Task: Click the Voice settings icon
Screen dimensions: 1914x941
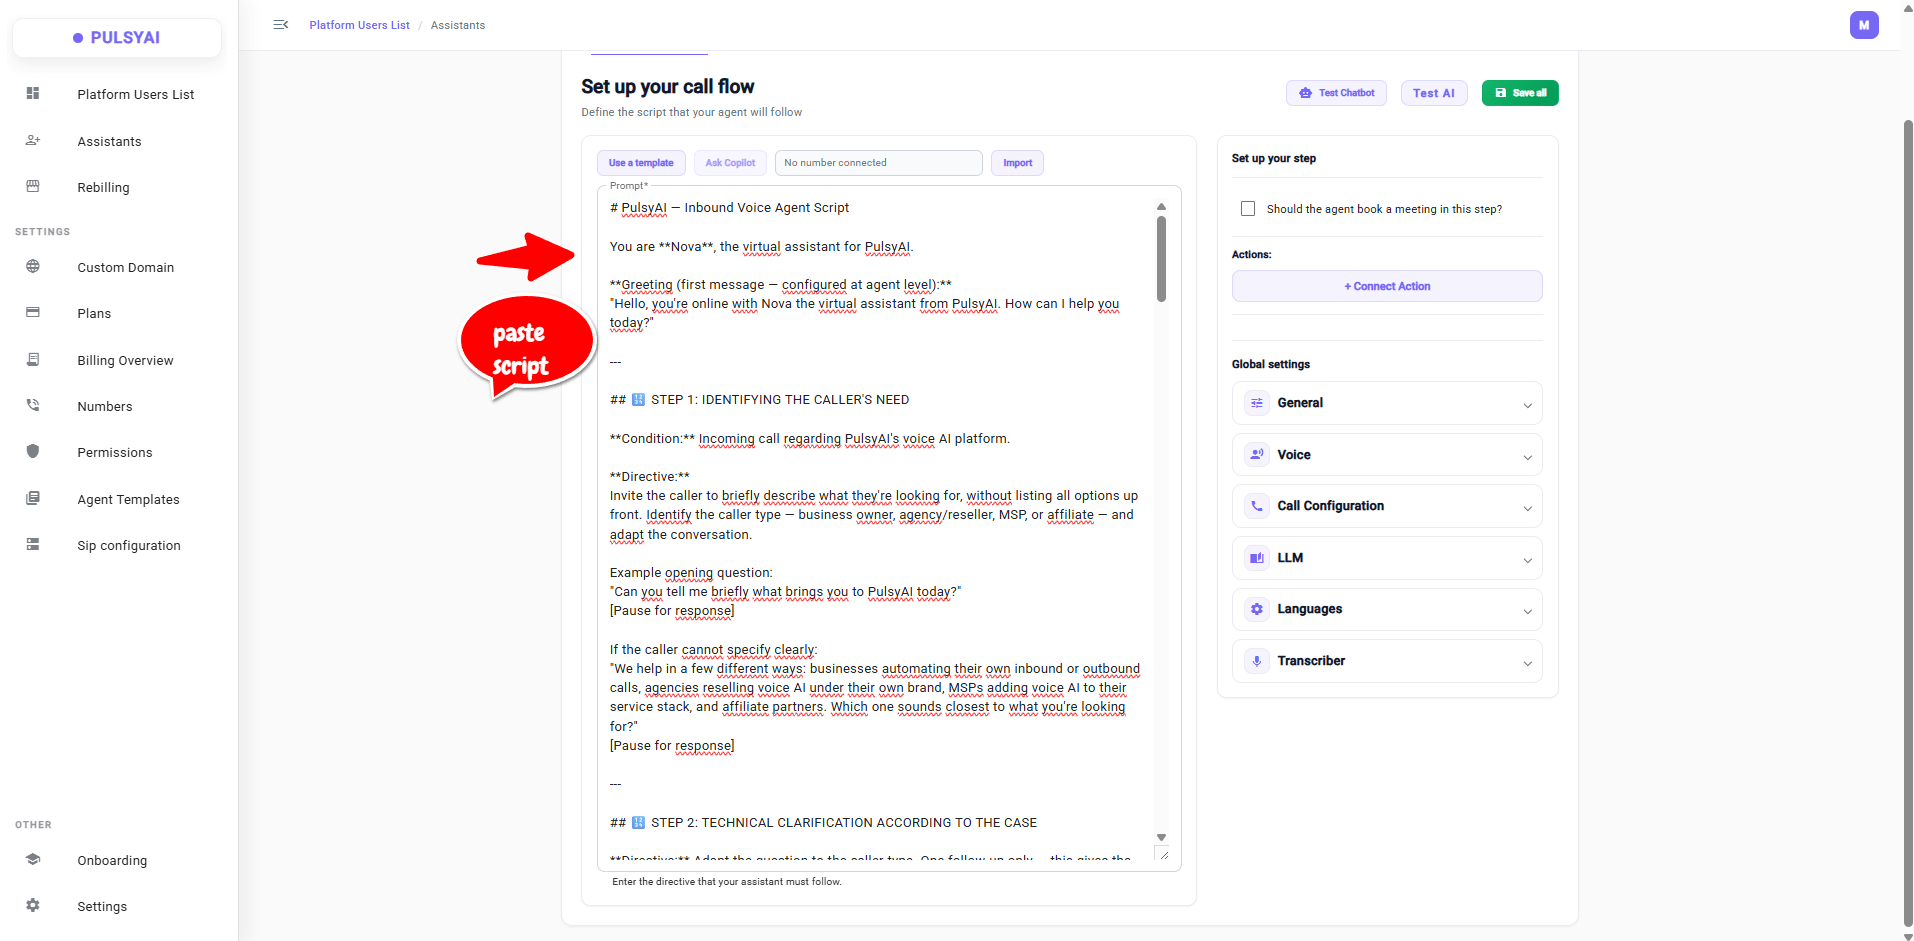Action: click(1257, 455)
